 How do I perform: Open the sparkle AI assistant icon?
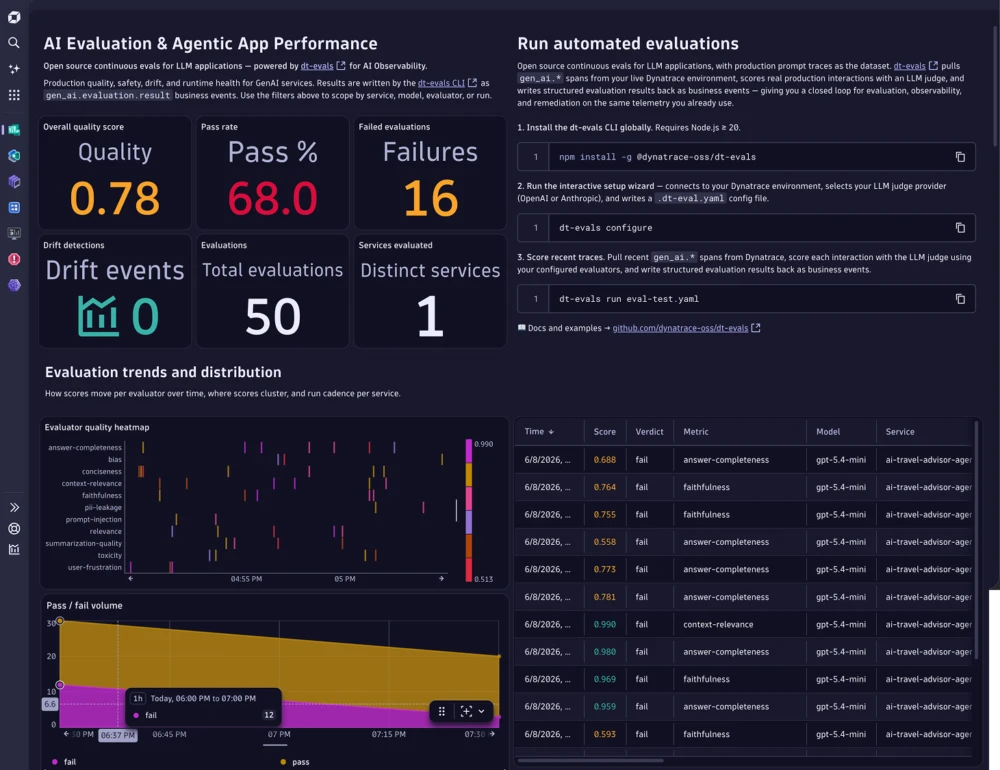tap(14, 69)
